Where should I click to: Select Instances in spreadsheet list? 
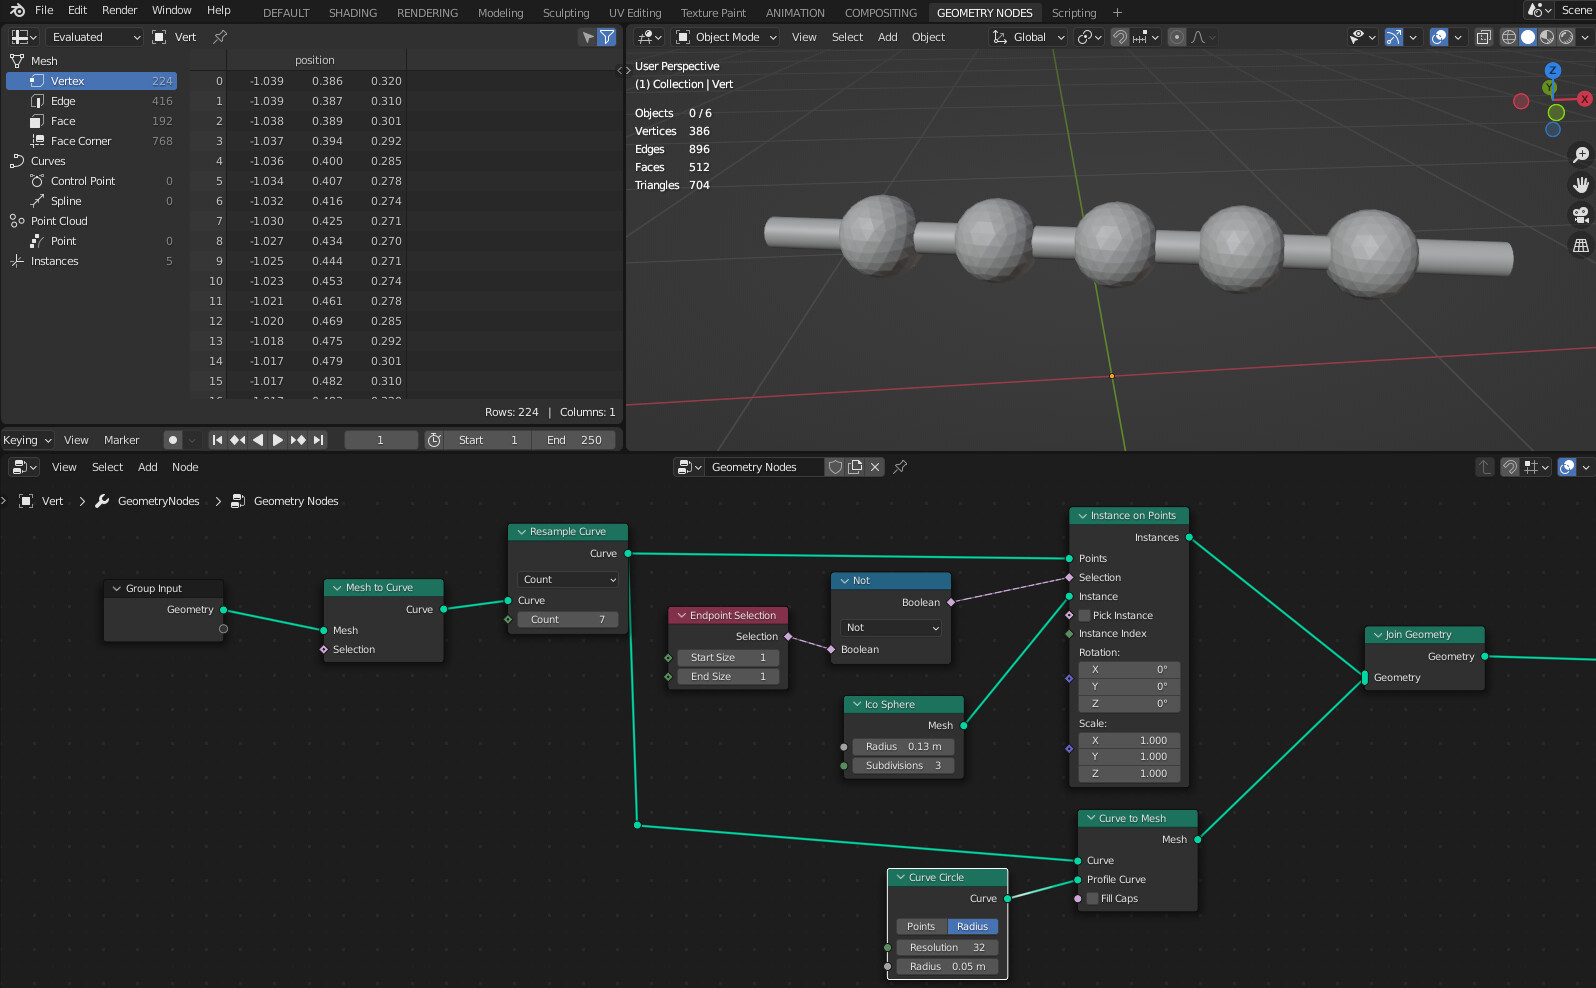92,261
